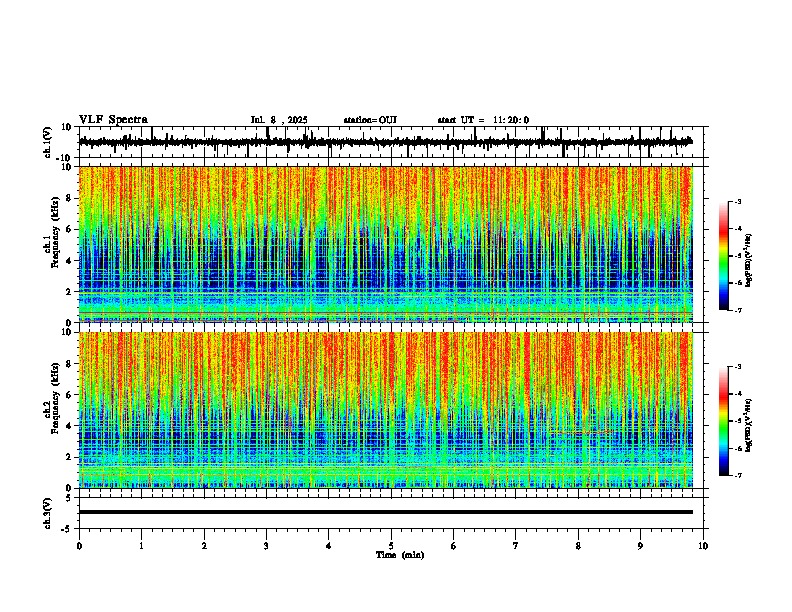Click the ch.1 spectrogram color scale bar

[x=724, y=256]
